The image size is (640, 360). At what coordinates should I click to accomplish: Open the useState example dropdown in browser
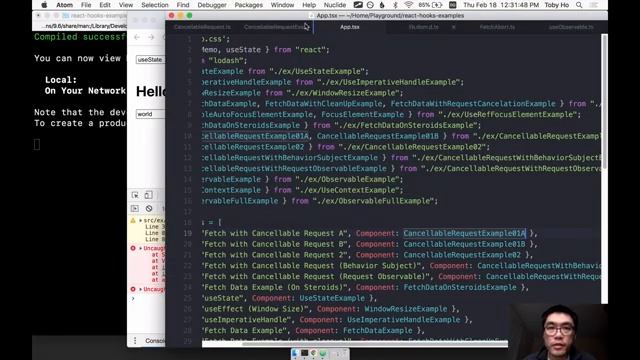tap(151, 60)
